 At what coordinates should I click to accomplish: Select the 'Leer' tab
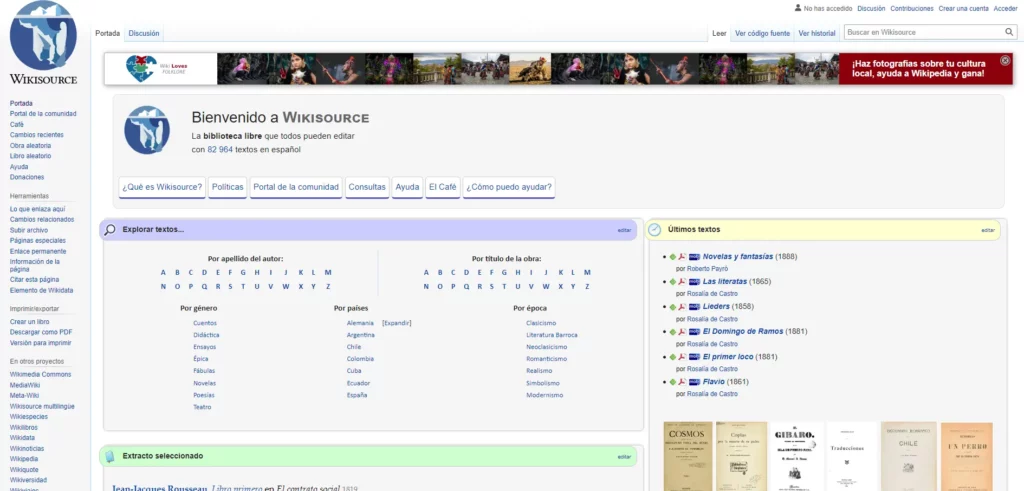[719, 33]
